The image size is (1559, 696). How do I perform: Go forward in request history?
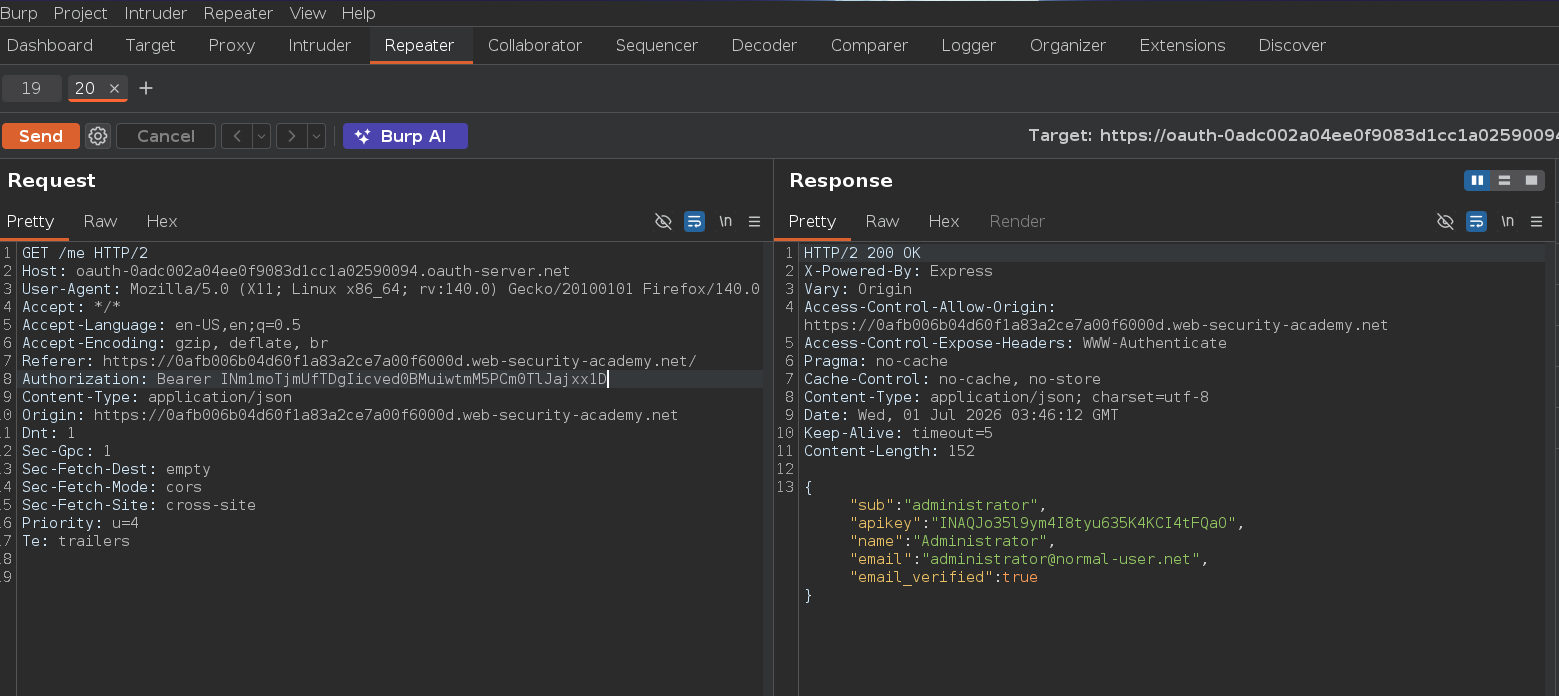click(291, 136)
